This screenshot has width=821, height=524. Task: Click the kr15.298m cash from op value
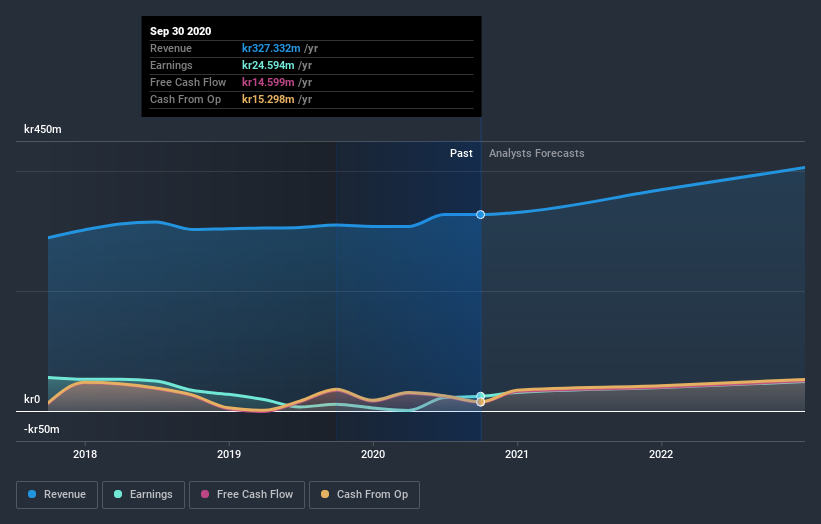pyautogui.click(x=268, y=99)
